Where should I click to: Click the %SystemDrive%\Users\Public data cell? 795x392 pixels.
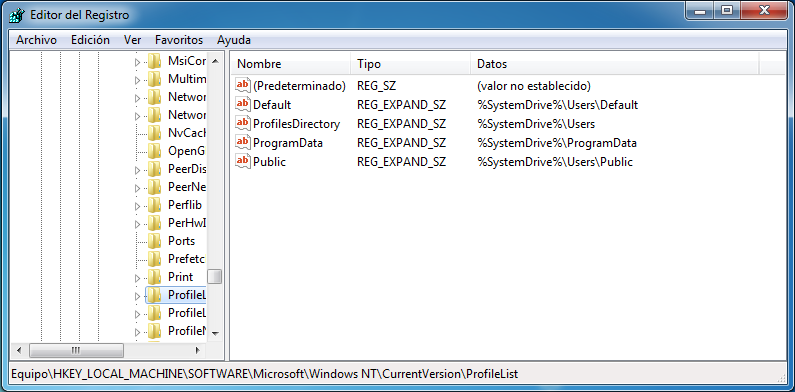click(x=555, y=162)
